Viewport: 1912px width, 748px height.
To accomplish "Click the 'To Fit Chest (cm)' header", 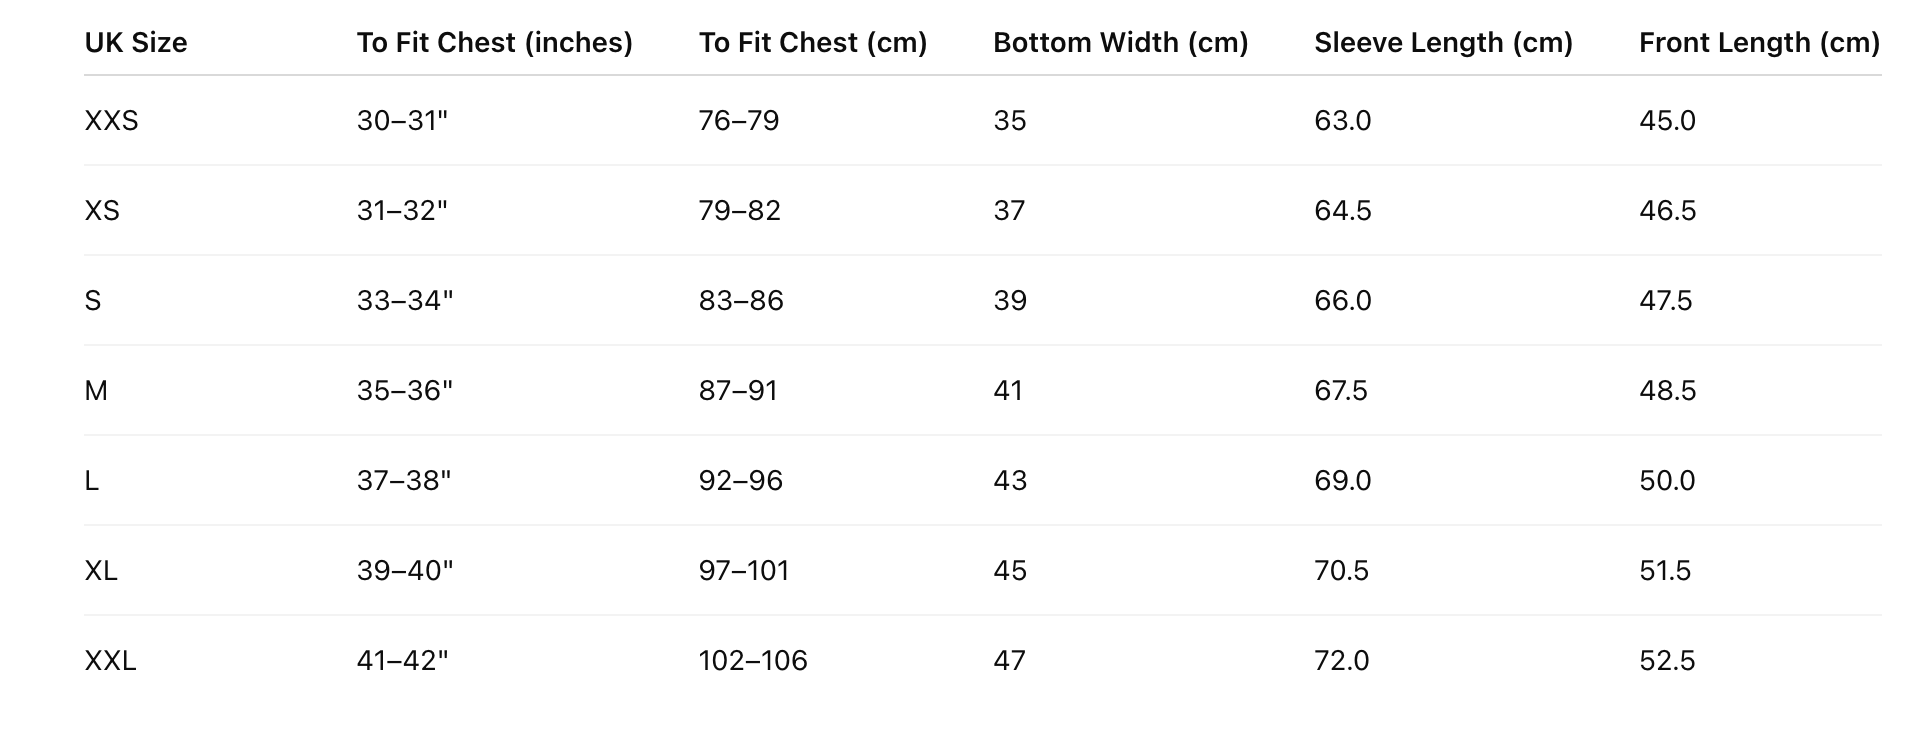I will coord(812,43).
